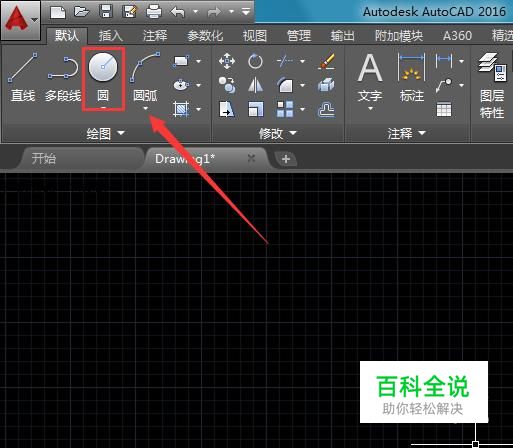Viewport: 513px width, 448px height.
Task: Expand the Trim tool dropdown arrow
Action: click(x=303, y=61)
